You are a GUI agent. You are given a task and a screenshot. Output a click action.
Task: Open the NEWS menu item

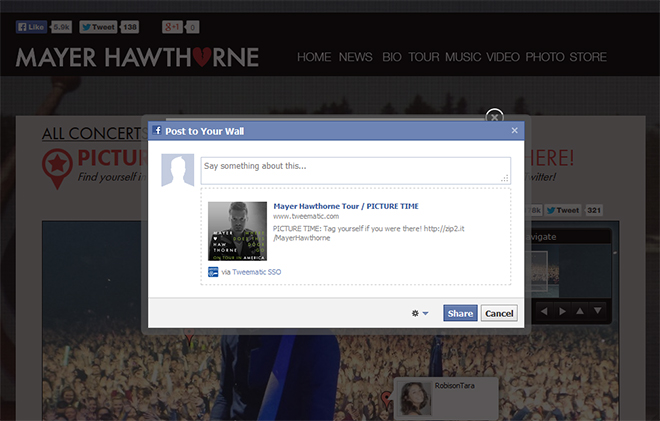click(x=355, y=57)
